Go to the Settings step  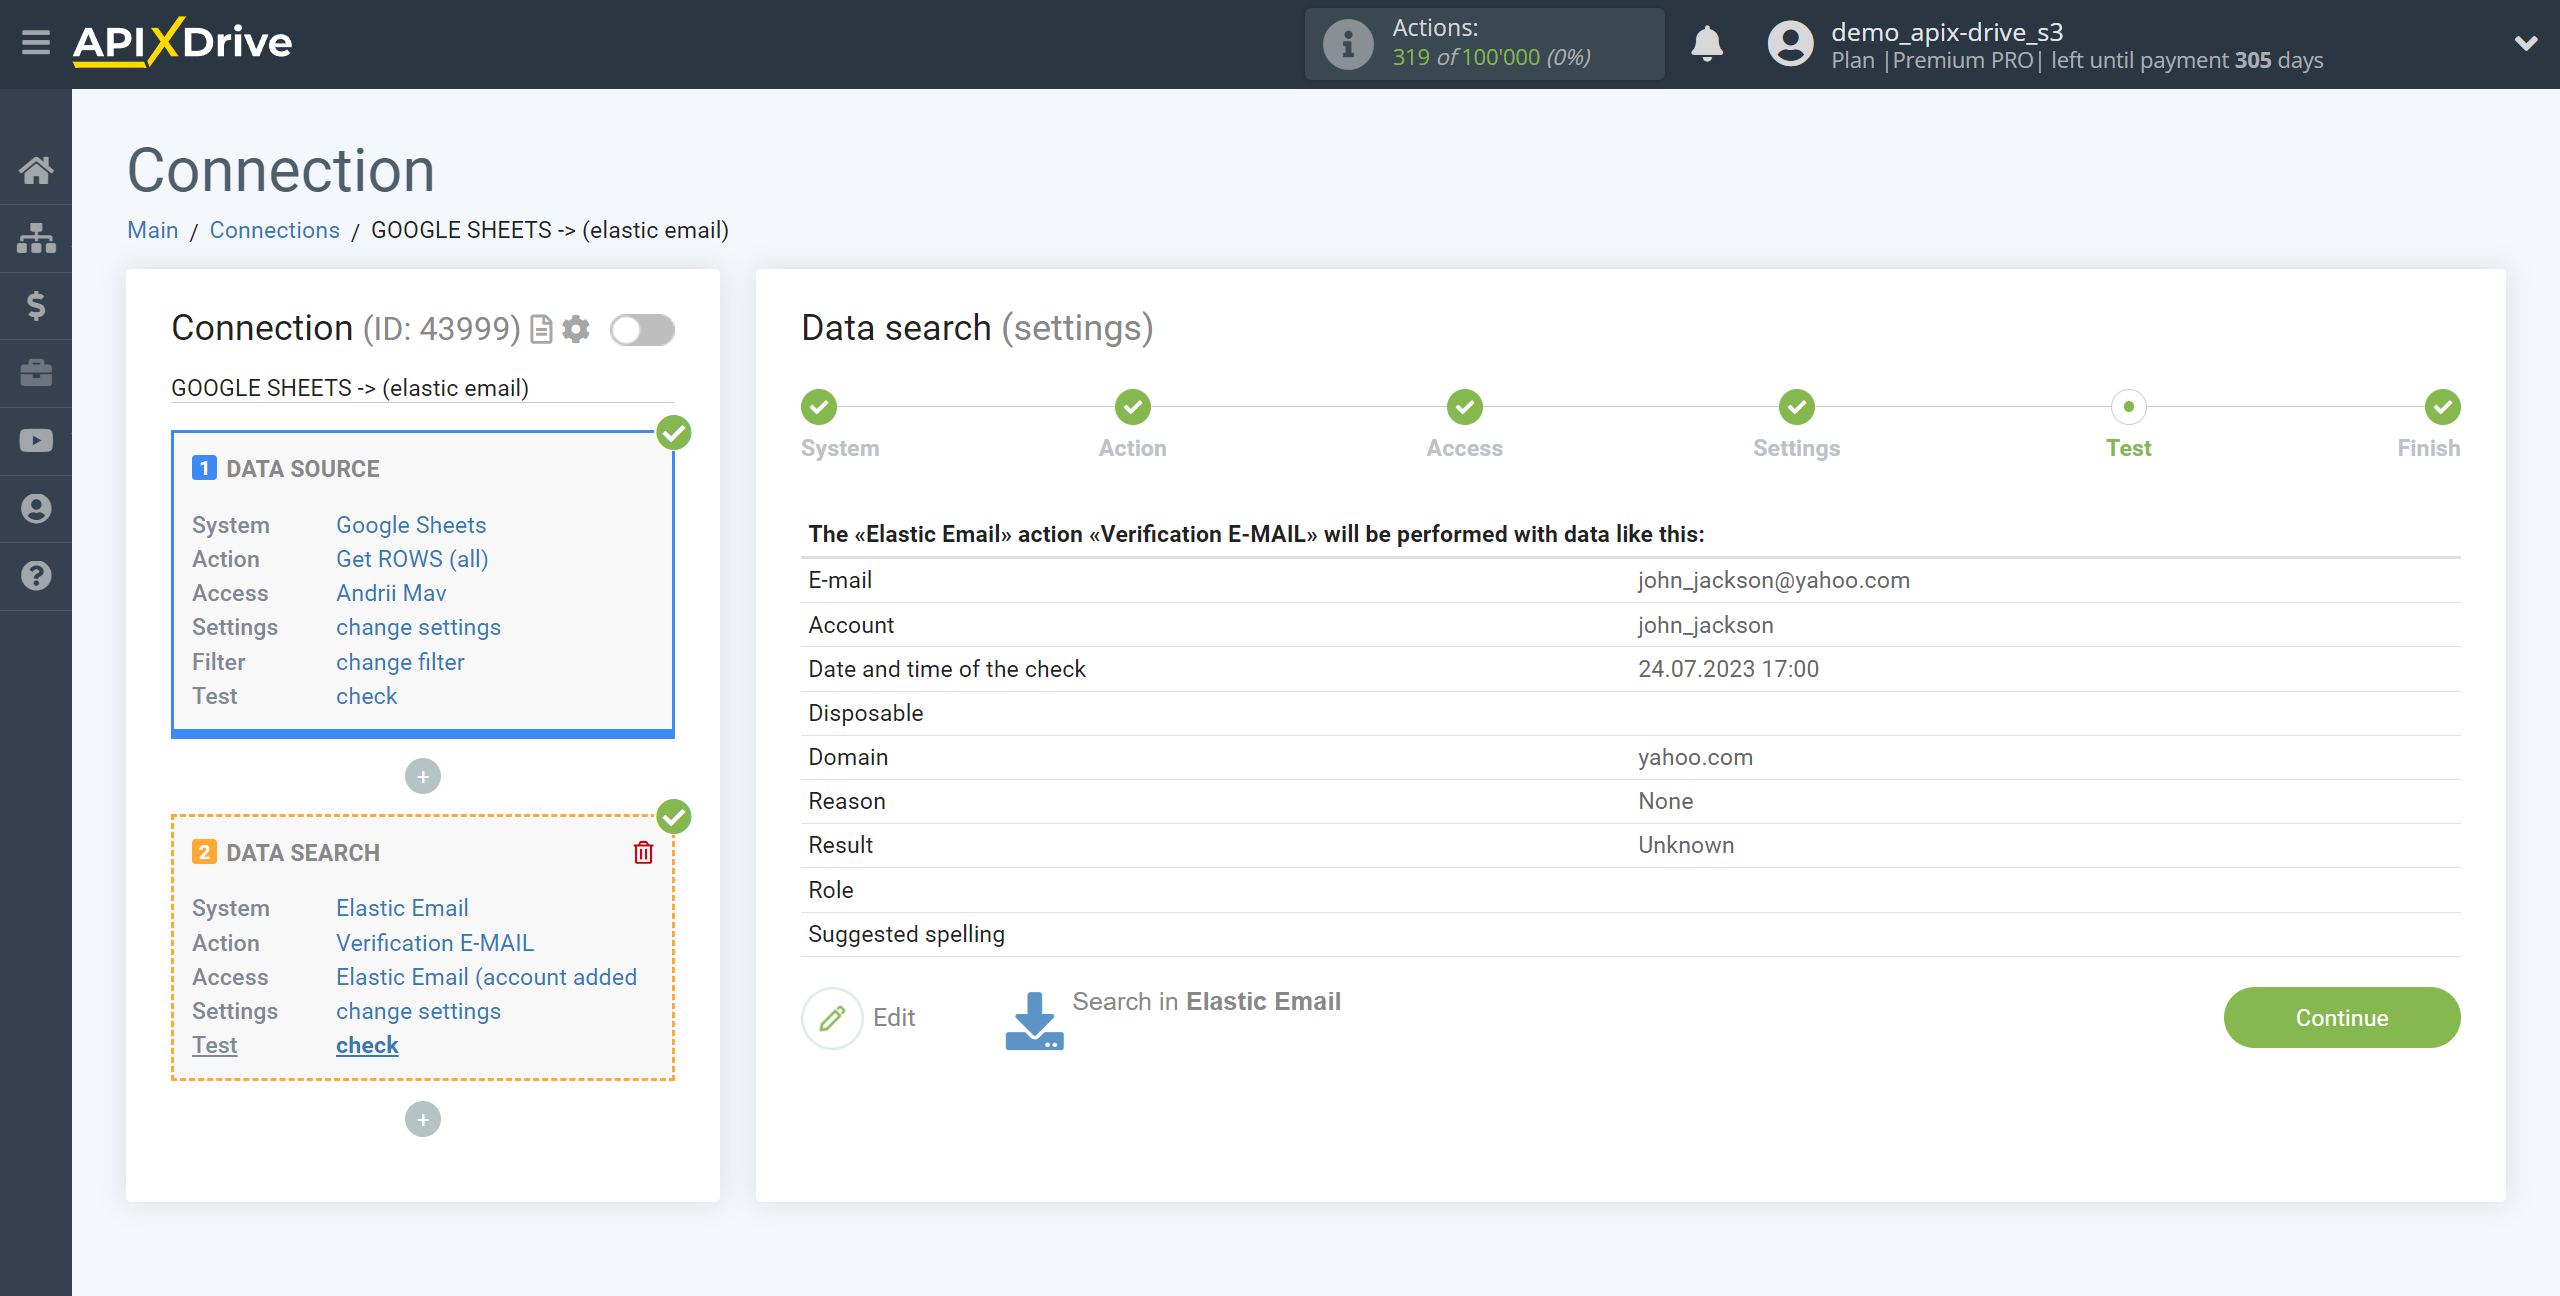pyautogui.click(x=1797, y=407)
